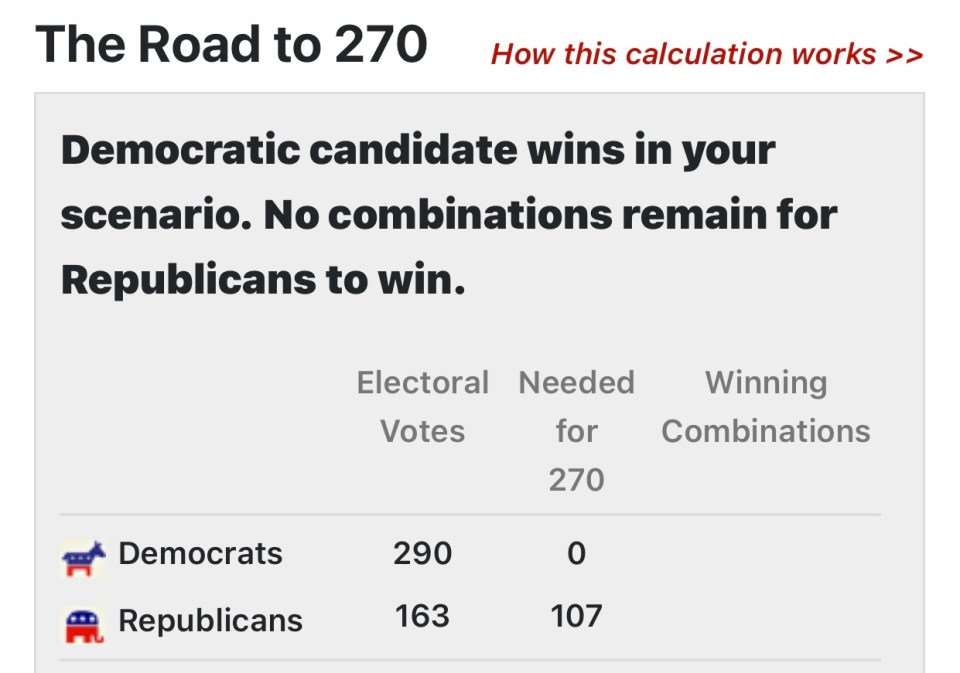
Task: Click the Republicans row label
Action: [x=211, y=620]
